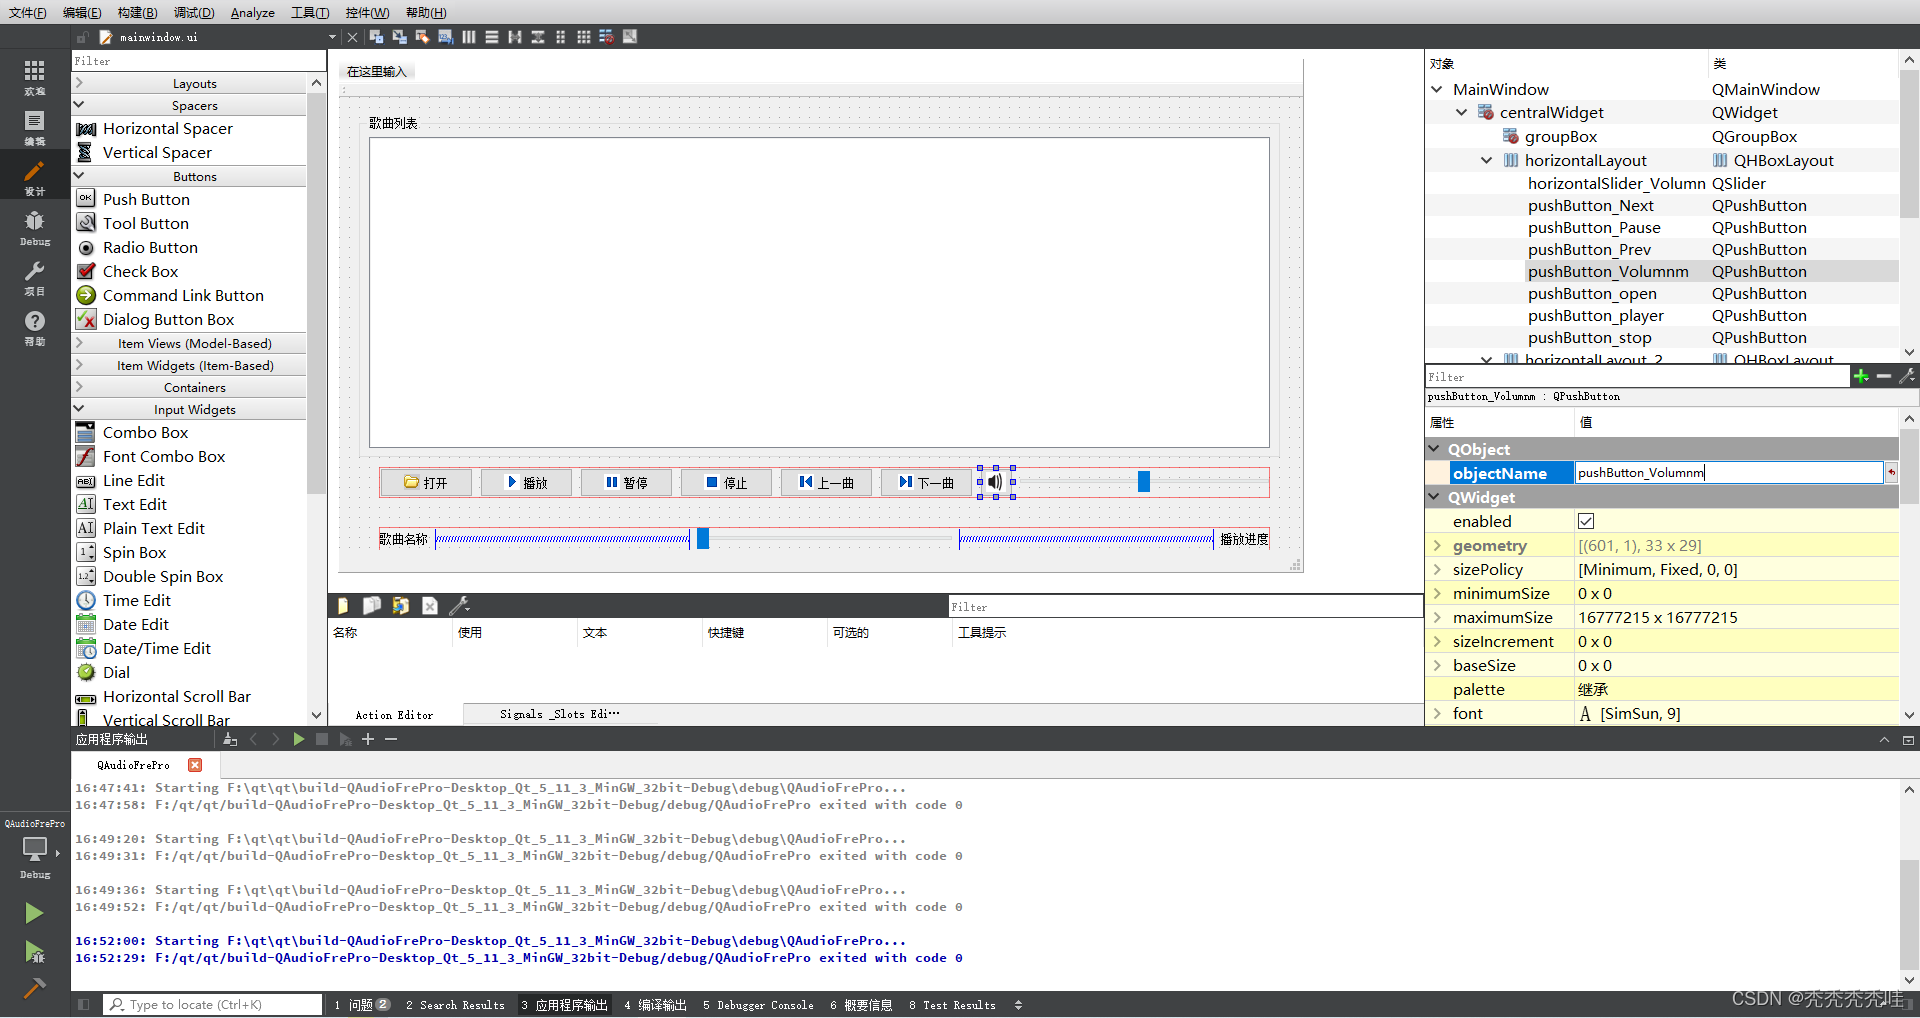
Task: Open the mainwindow.ui file dropdown
Action: (x=332, y=37)
